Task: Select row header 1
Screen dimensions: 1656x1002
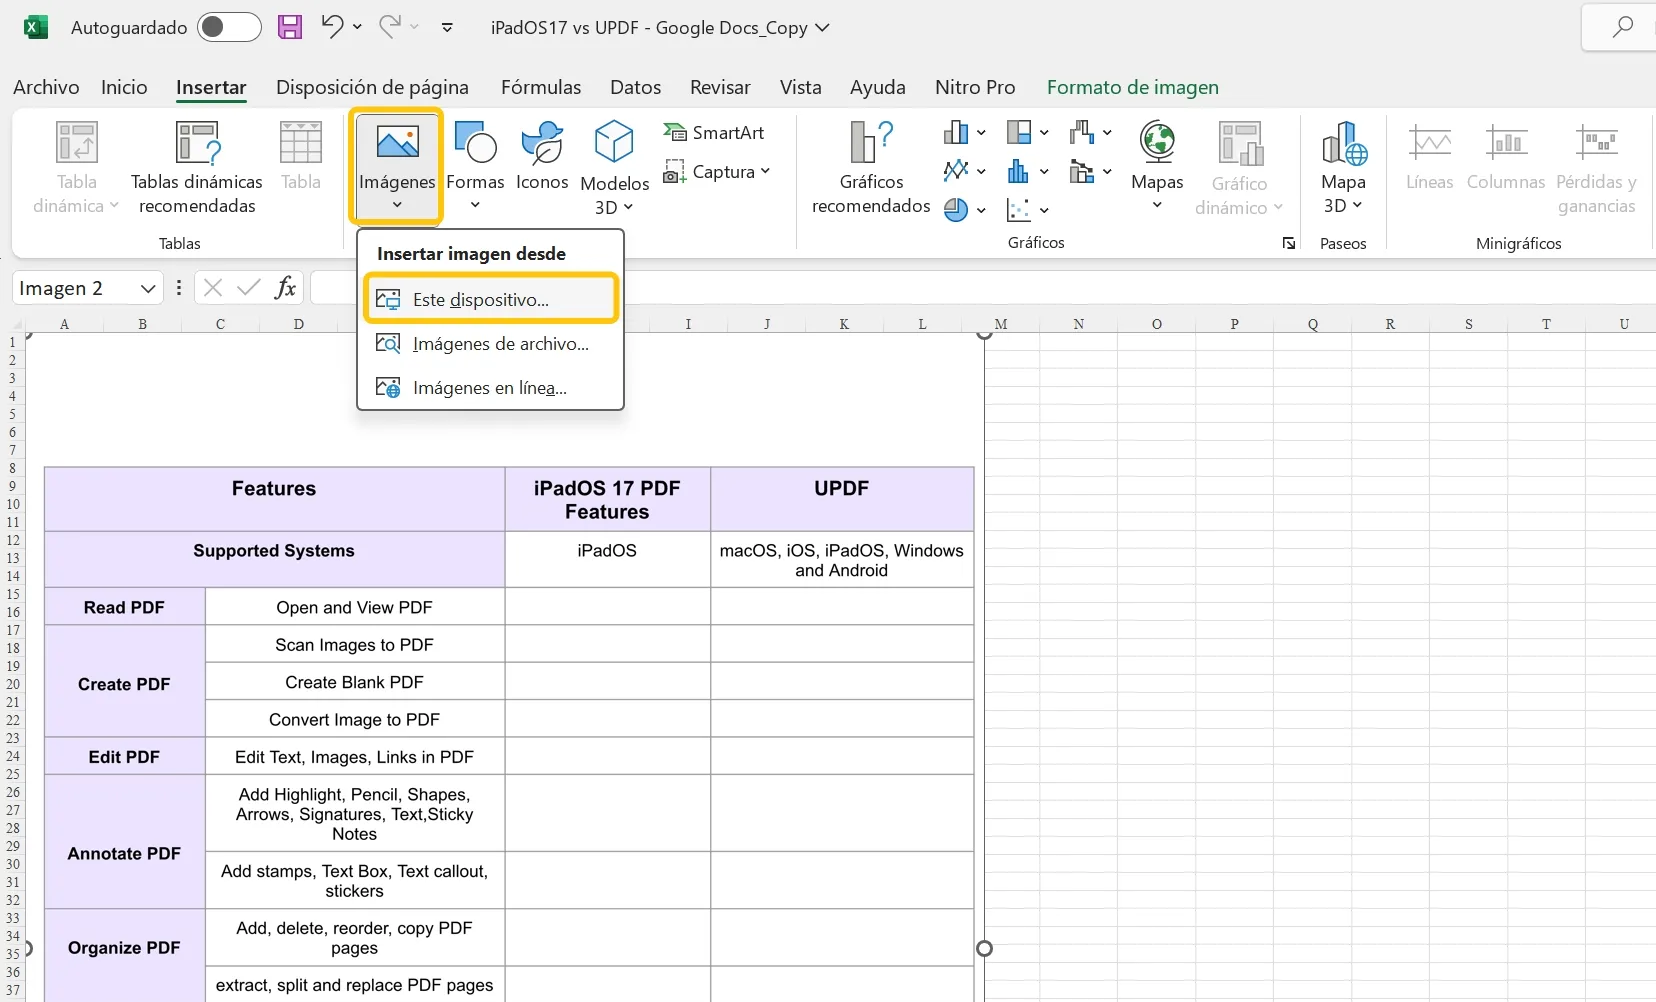Action: 12,342
